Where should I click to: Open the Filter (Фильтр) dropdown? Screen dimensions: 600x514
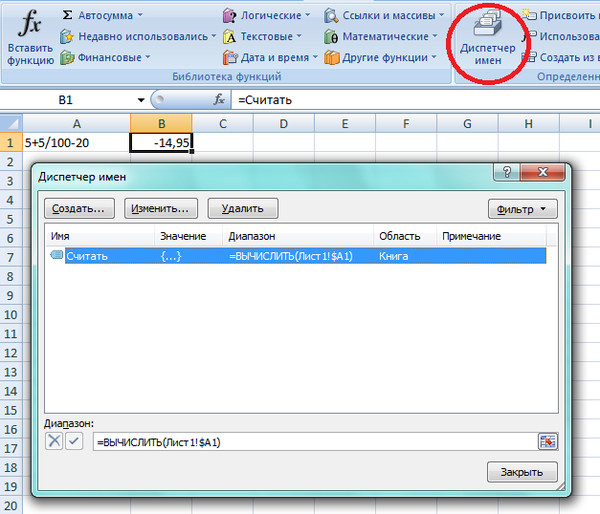[x=522, y=209]
